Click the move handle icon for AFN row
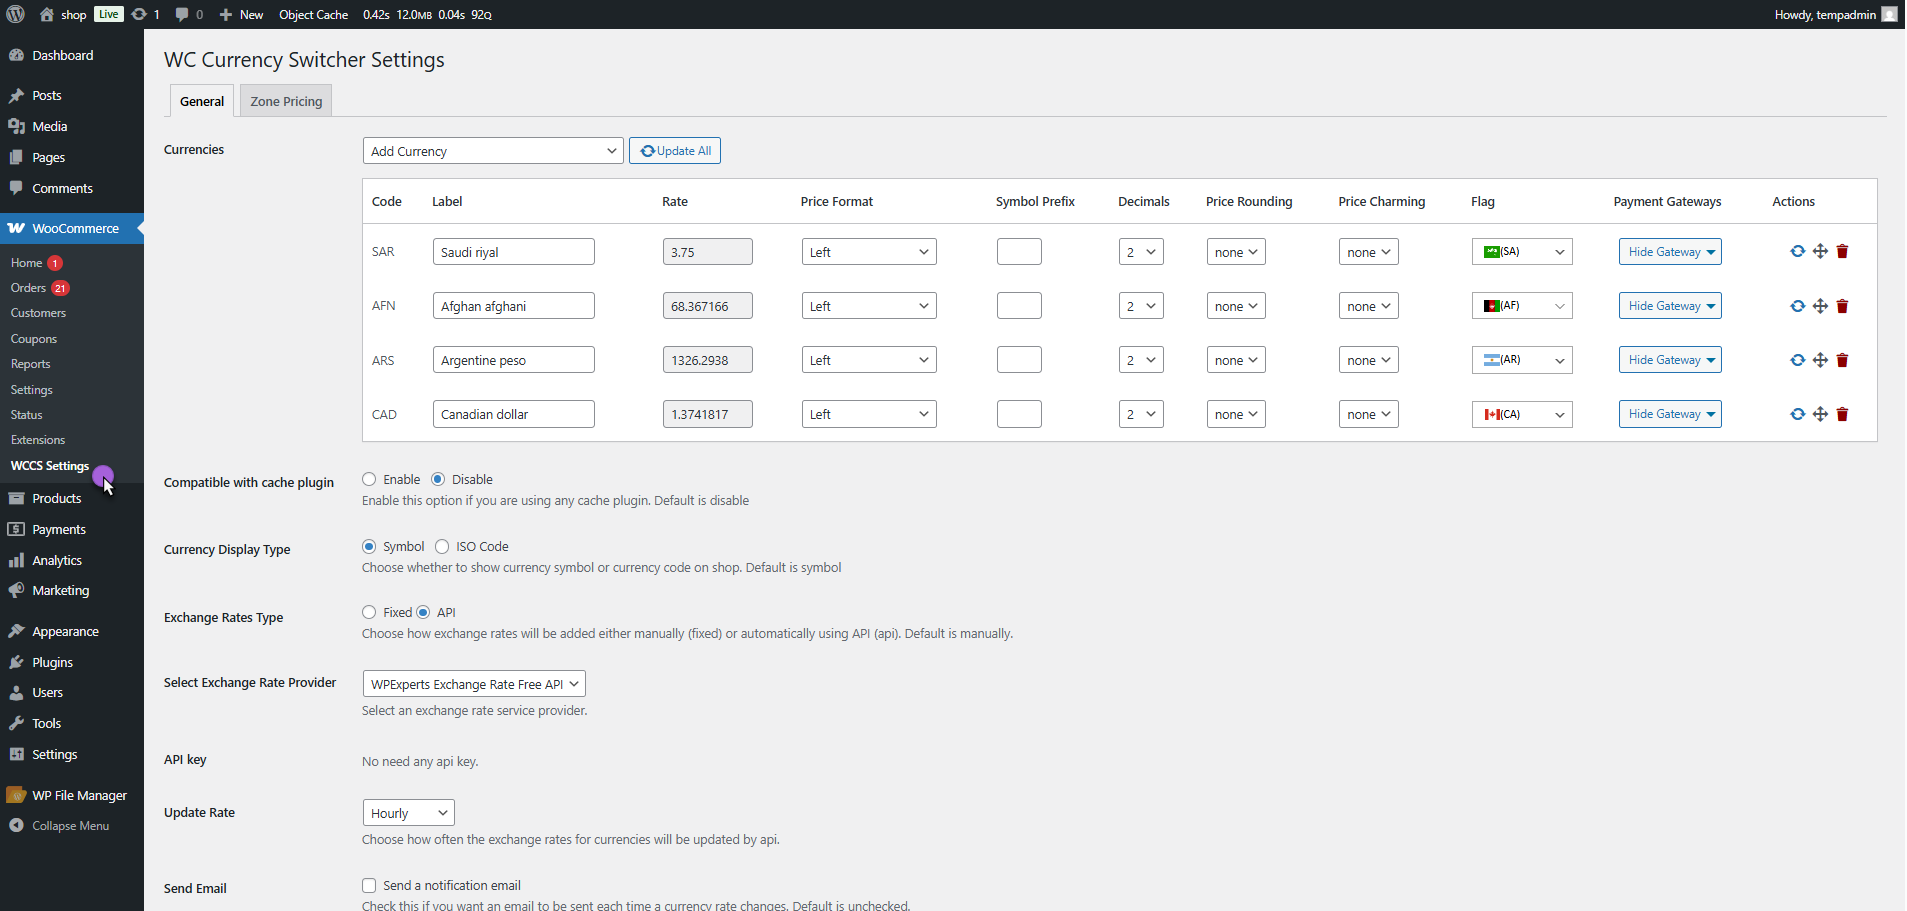 pos(1820,306)
